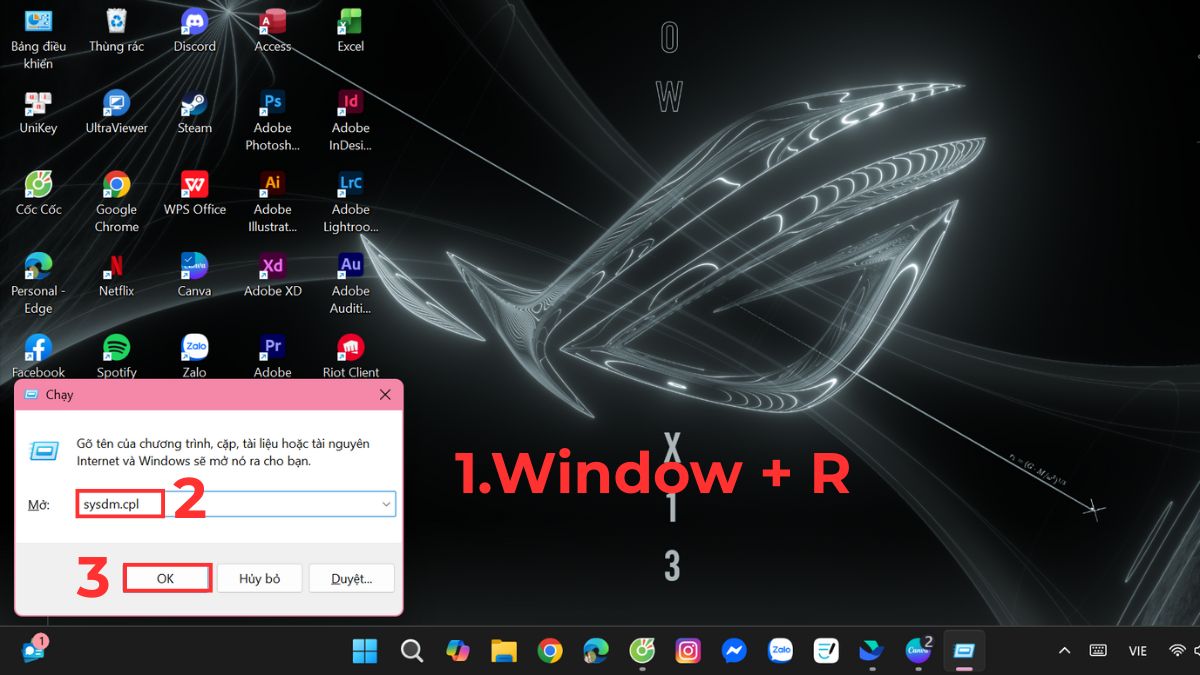Click Hủy bỏ to cancel the dialog
Image resolution: width=1200 pixels, height=675 pixels.
[259, 578]
